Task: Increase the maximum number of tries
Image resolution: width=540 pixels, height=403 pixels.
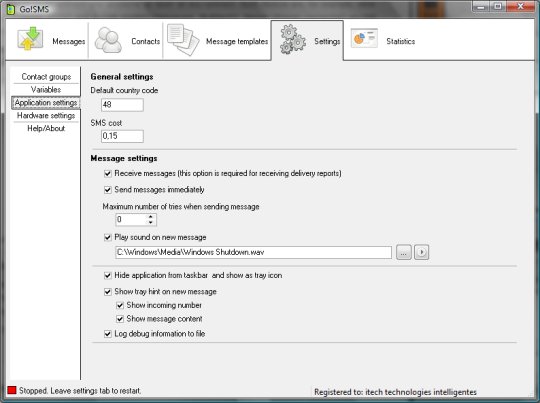Action: (x=151, y=217)
